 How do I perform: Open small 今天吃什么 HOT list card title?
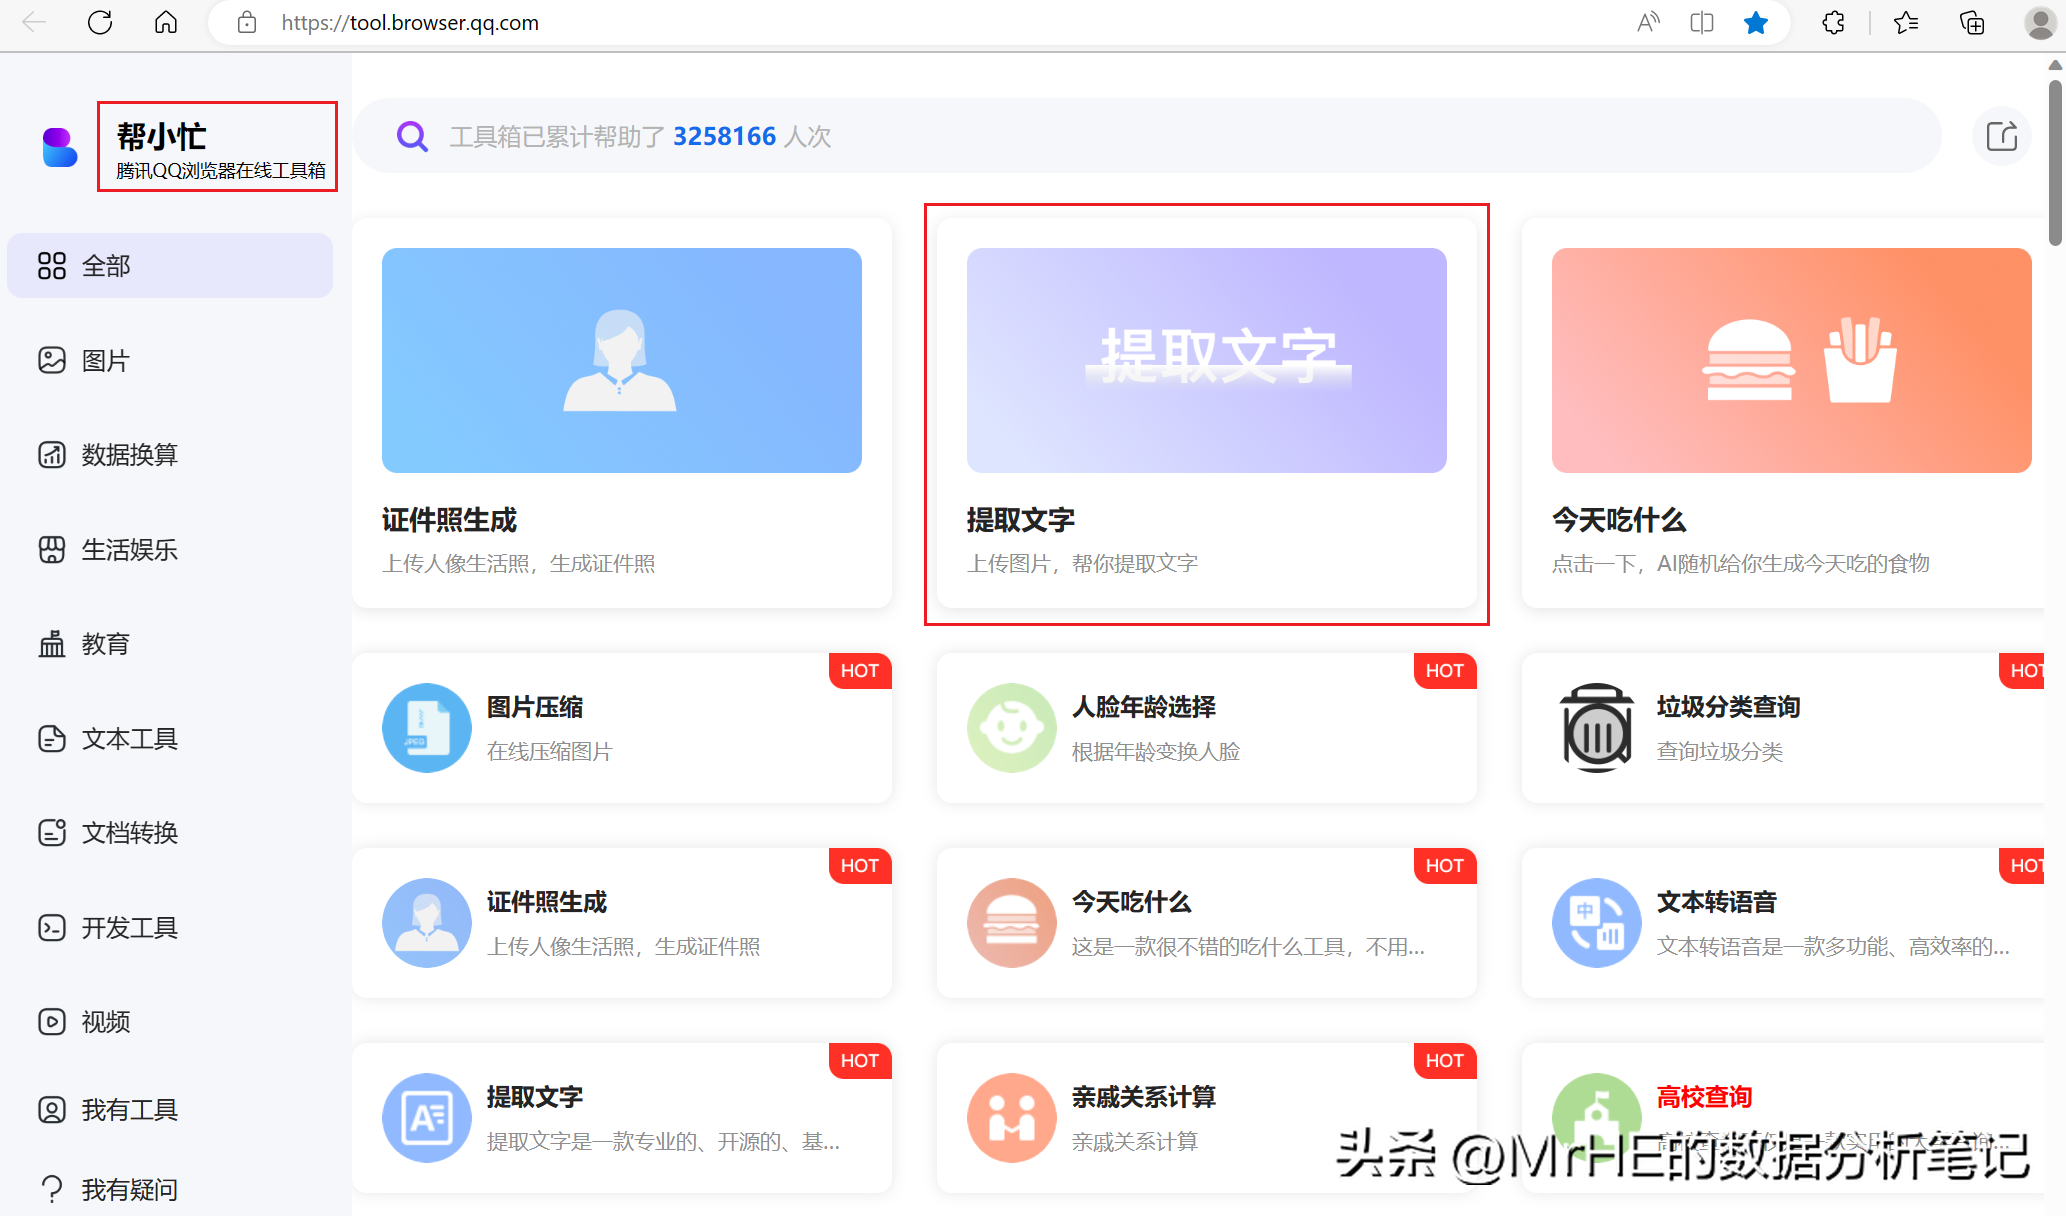tap(1132, 902)
